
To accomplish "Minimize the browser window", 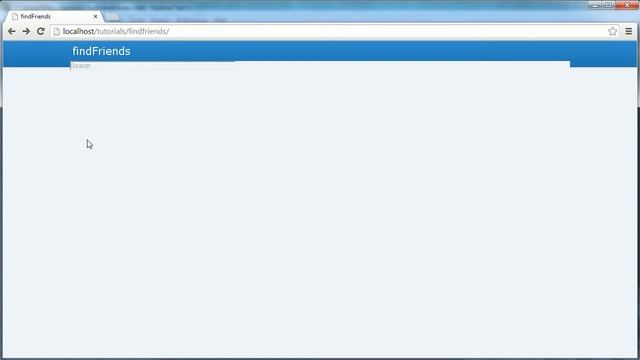I will (595, 5).
